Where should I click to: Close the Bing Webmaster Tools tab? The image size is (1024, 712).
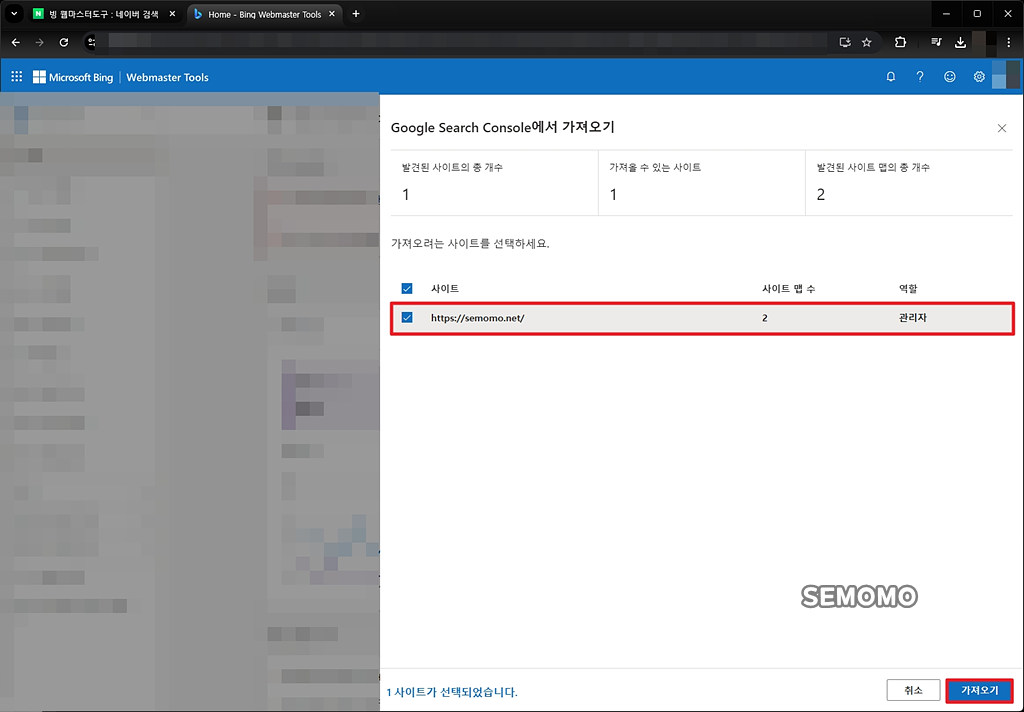[332, 14]
